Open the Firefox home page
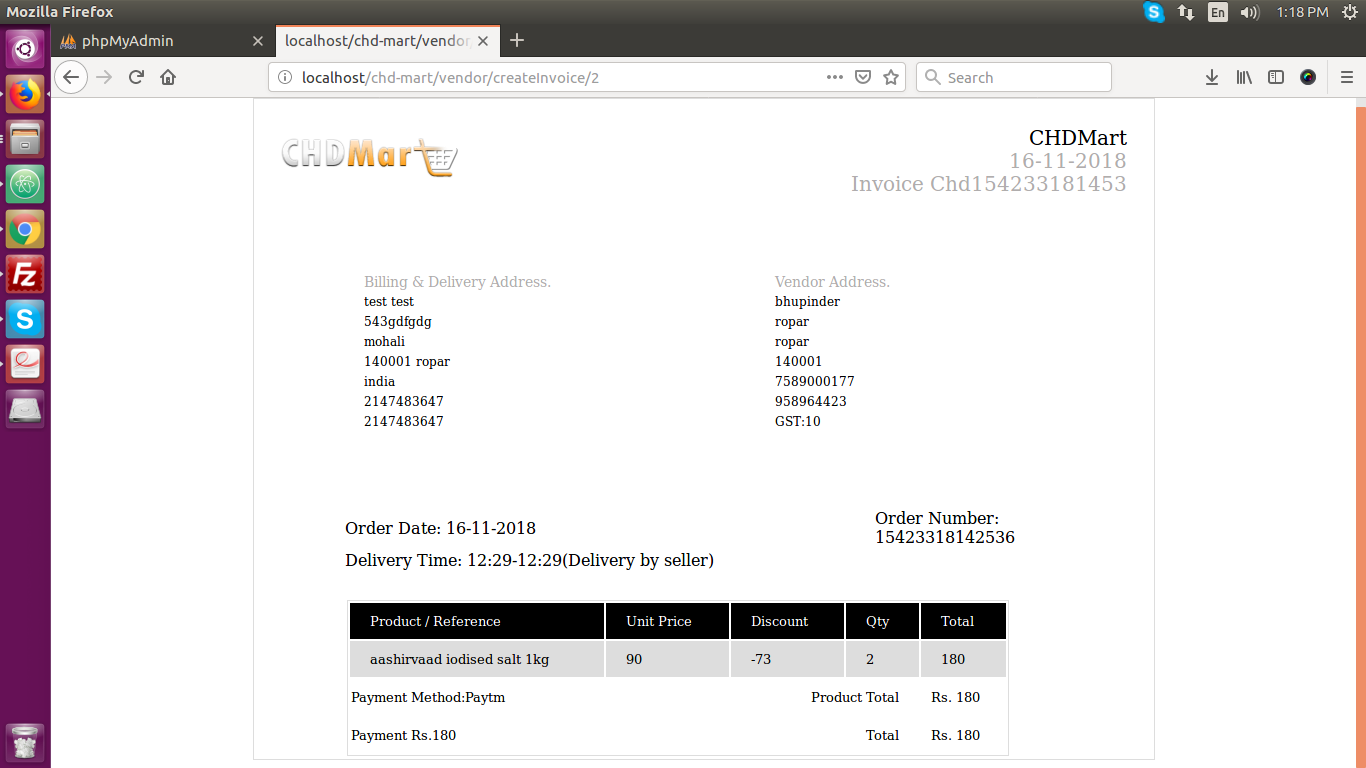This screenshot has height=768, width=1366. 168,77
